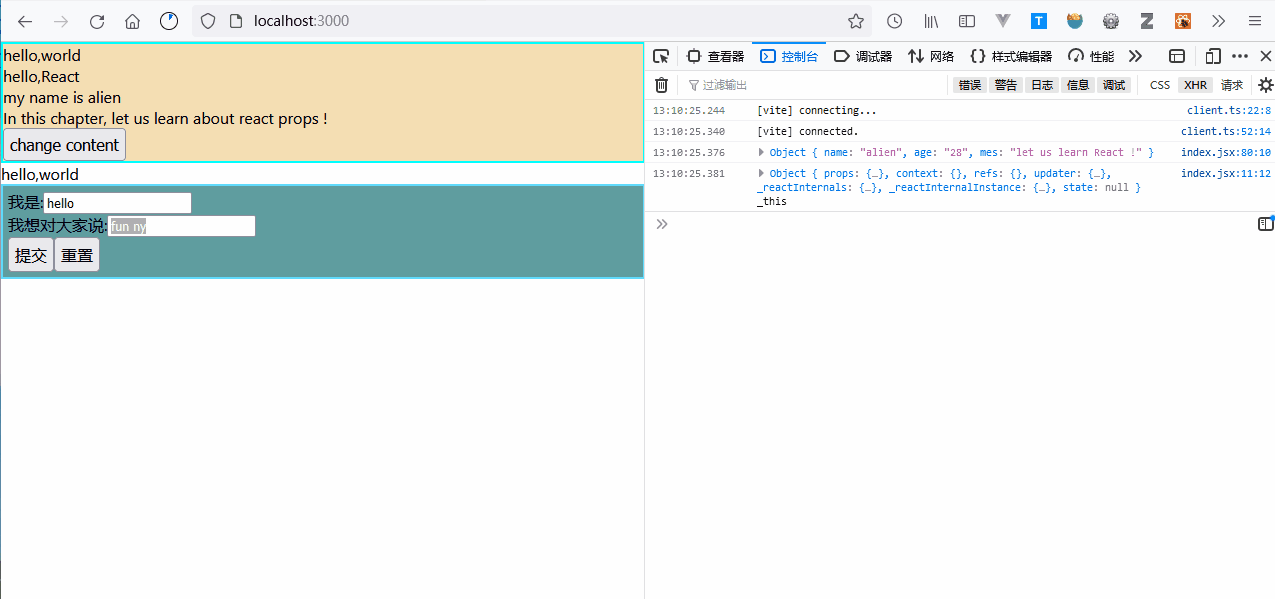Show more devtools tabs chevron

[x=1134, y=56]
